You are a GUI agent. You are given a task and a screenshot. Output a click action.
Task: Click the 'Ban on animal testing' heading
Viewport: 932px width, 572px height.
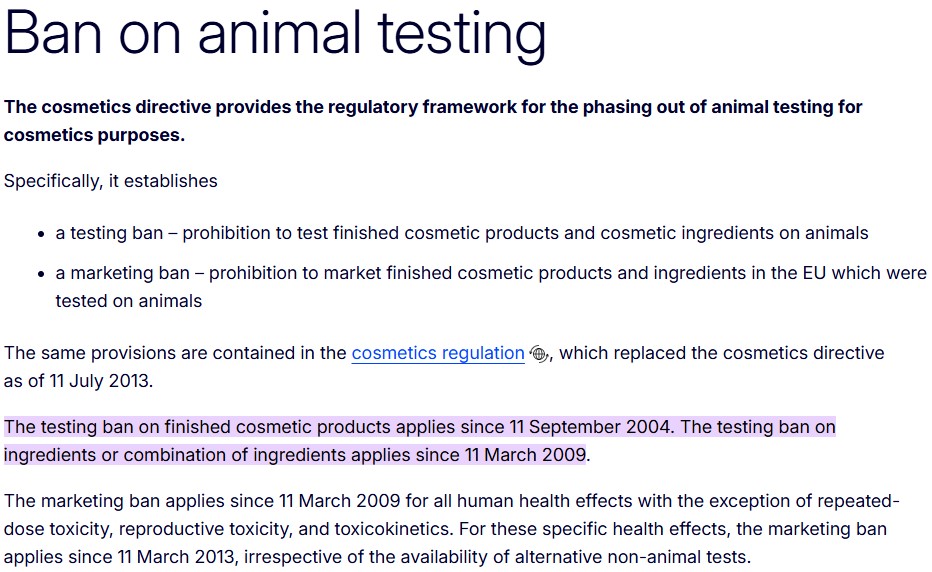(x=275, y=33)
